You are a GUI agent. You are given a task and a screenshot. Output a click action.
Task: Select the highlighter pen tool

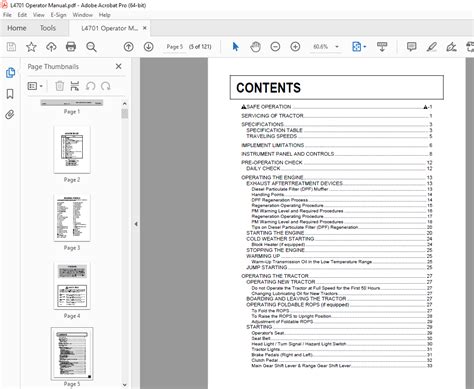431,47
